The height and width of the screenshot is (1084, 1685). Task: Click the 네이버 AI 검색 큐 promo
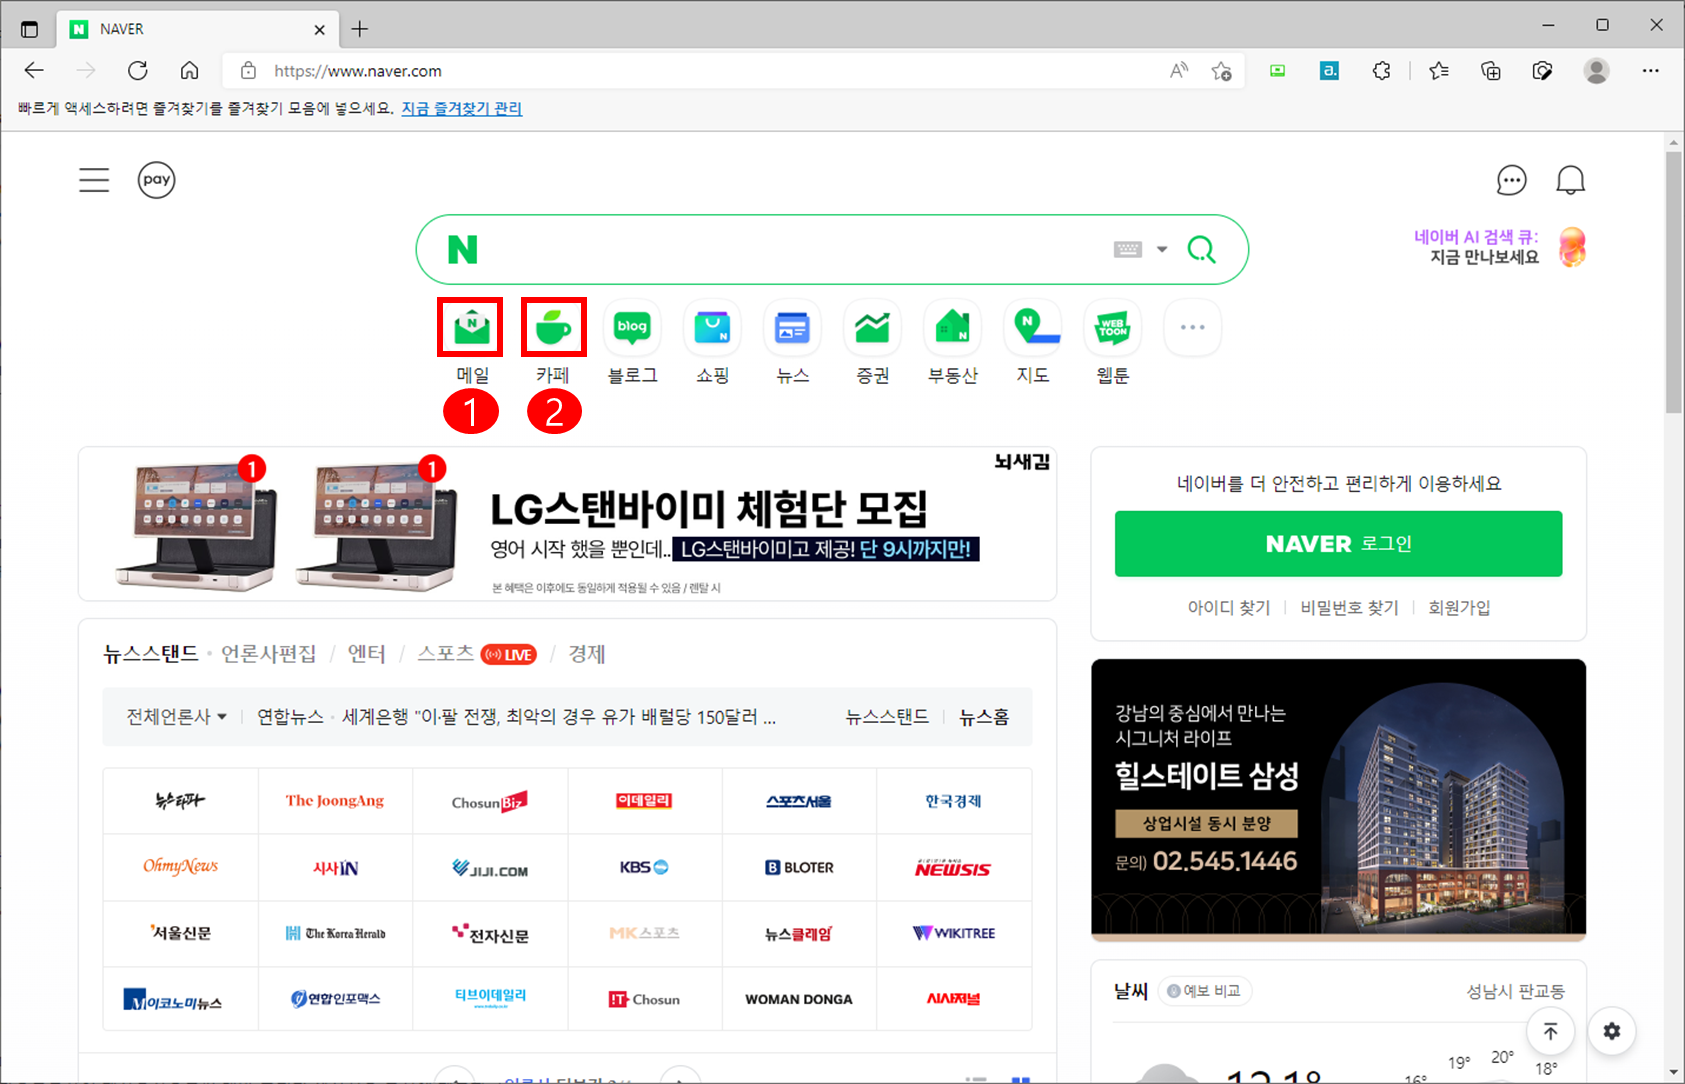coord(1500,247)
